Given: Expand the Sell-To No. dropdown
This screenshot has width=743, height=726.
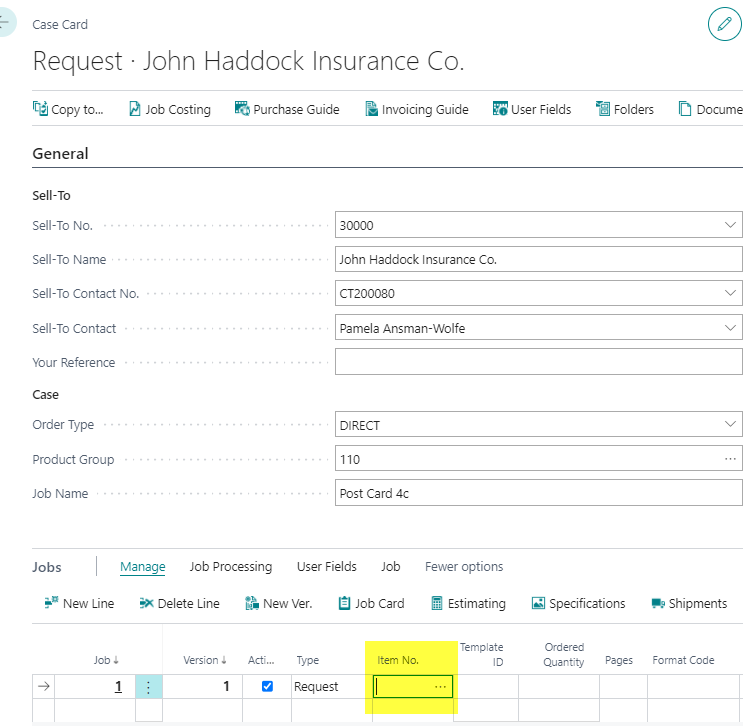Looking at the screenshot, I should tap(730, 225).
